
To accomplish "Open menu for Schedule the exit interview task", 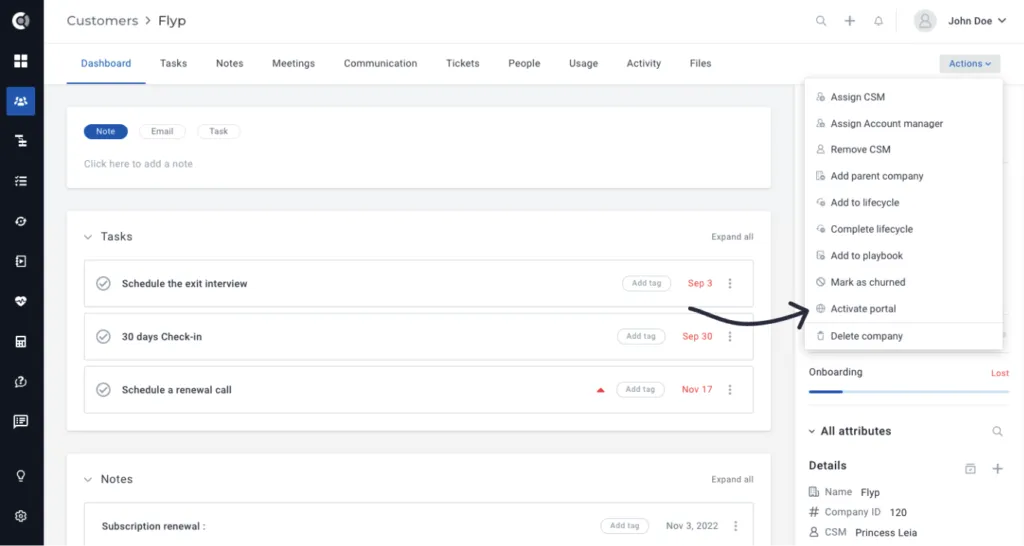I will (730, 283).
